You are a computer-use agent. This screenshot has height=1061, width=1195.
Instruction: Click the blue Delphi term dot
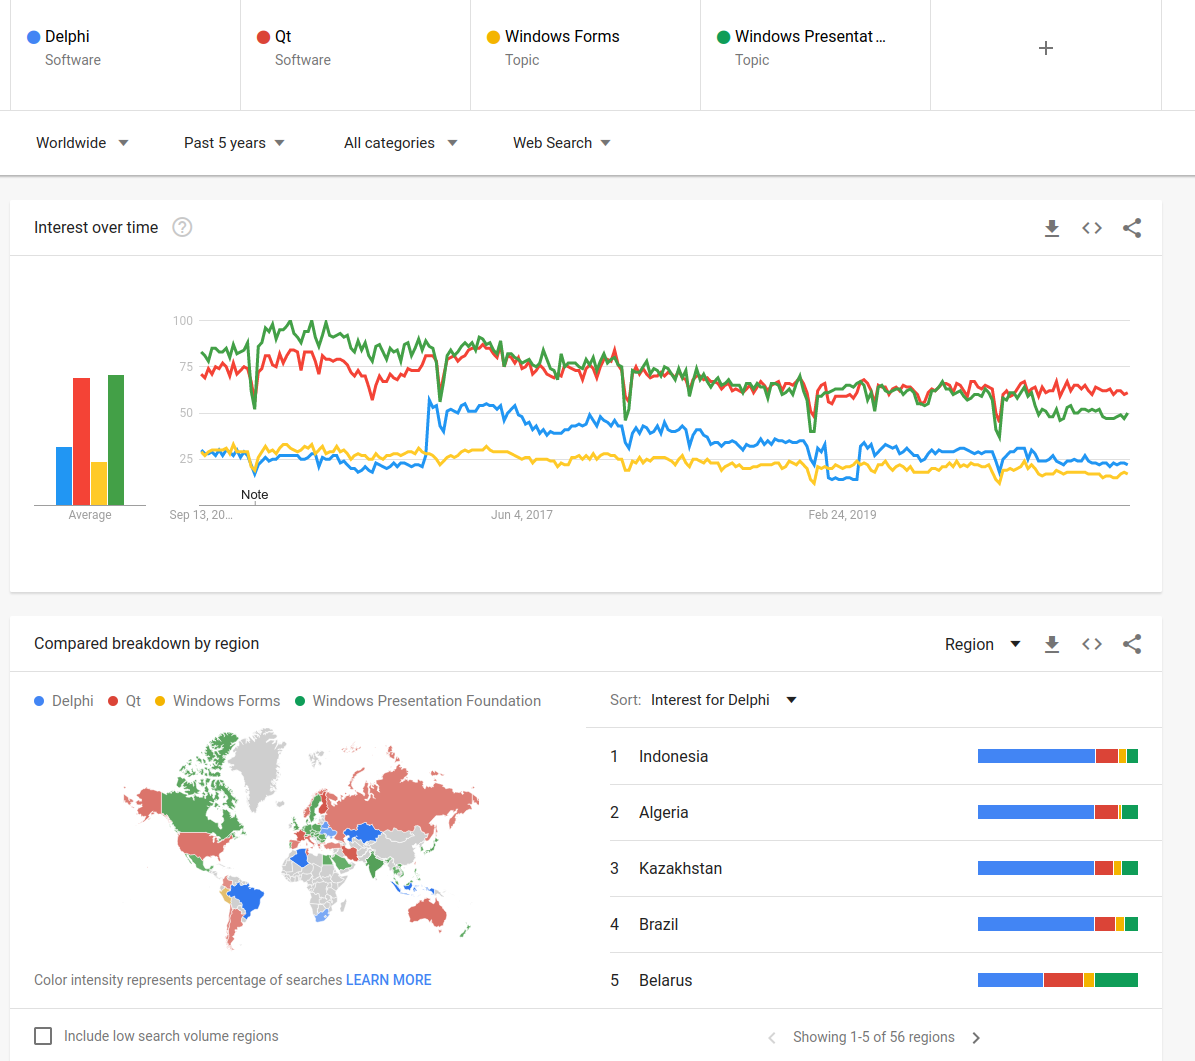coord(34,37)
